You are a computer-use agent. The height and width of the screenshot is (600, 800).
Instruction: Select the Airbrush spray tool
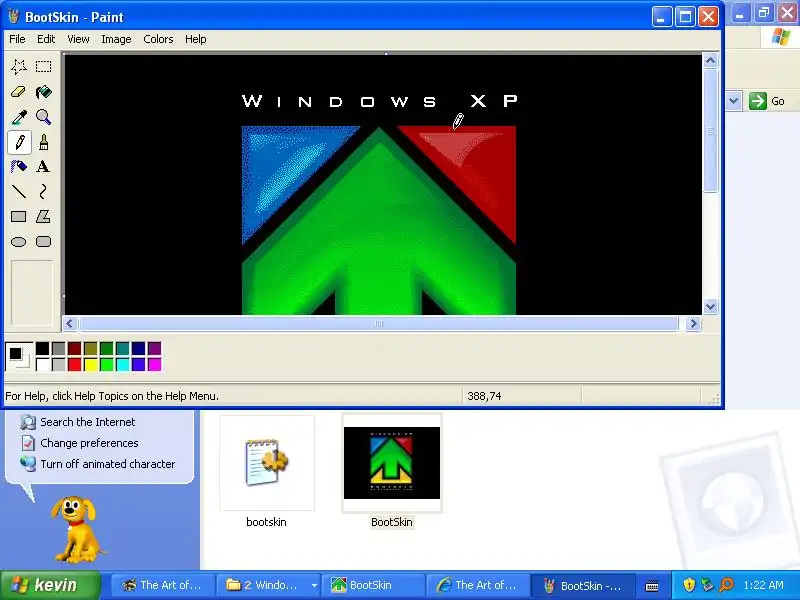[x=19, y=166]
